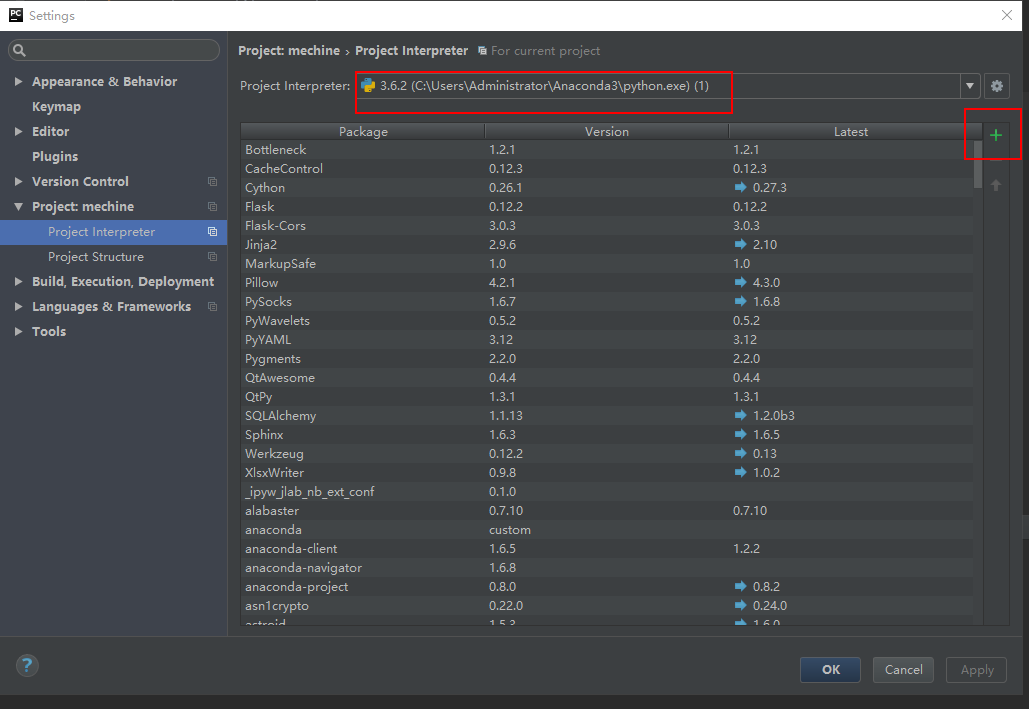Click the OK button
This screenshot has height=709, width=1029.
click(x=830, y=670)
